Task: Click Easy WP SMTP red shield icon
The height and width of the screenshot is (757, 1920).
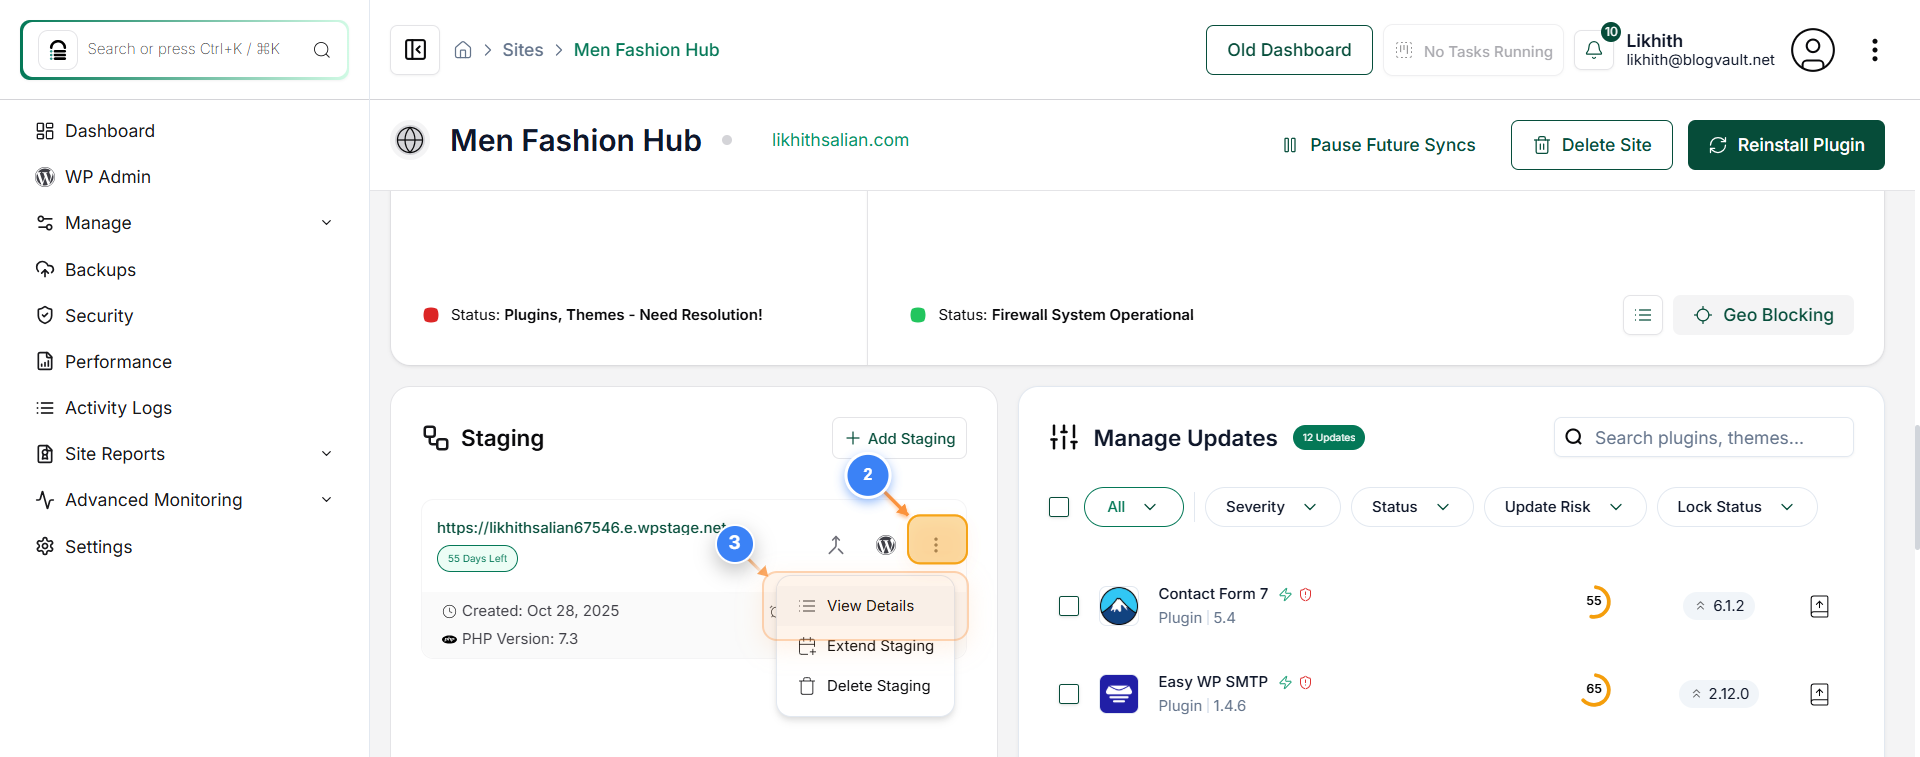Action: coord(1305,682)
